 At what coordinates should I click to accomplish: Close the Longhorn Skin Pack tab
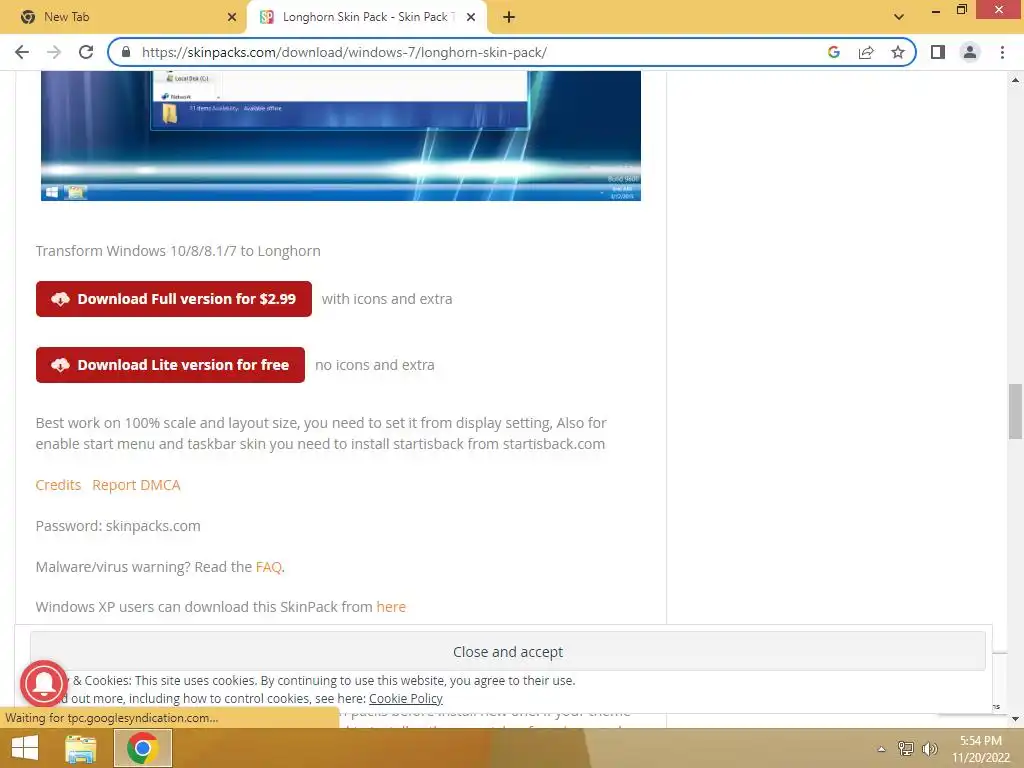[x=471, y=17]
